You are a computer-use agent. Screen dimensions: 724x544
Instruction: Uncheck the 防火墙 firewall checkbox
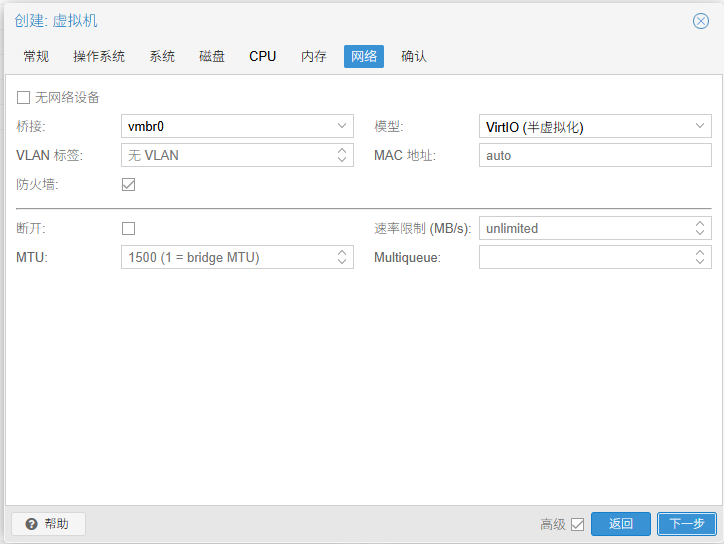(x=128, y=184)
